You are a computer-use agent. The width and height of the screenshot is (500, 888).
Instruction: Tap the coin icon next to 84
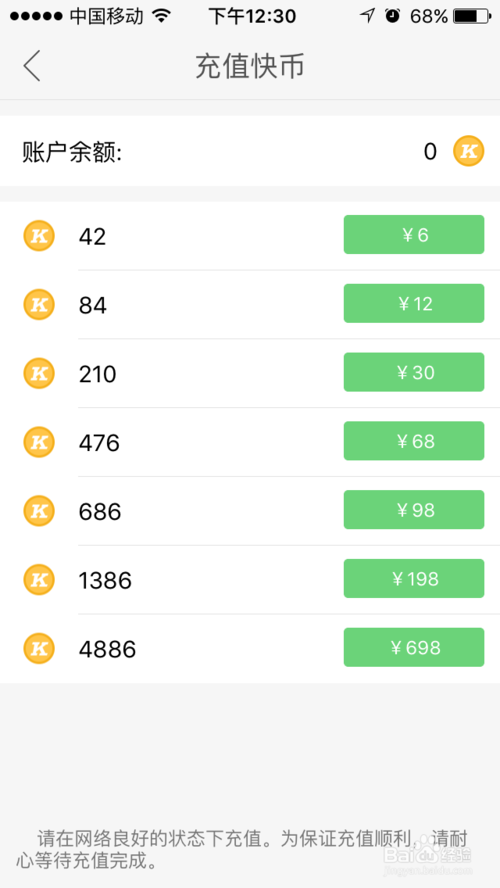(x=39, y=304)
